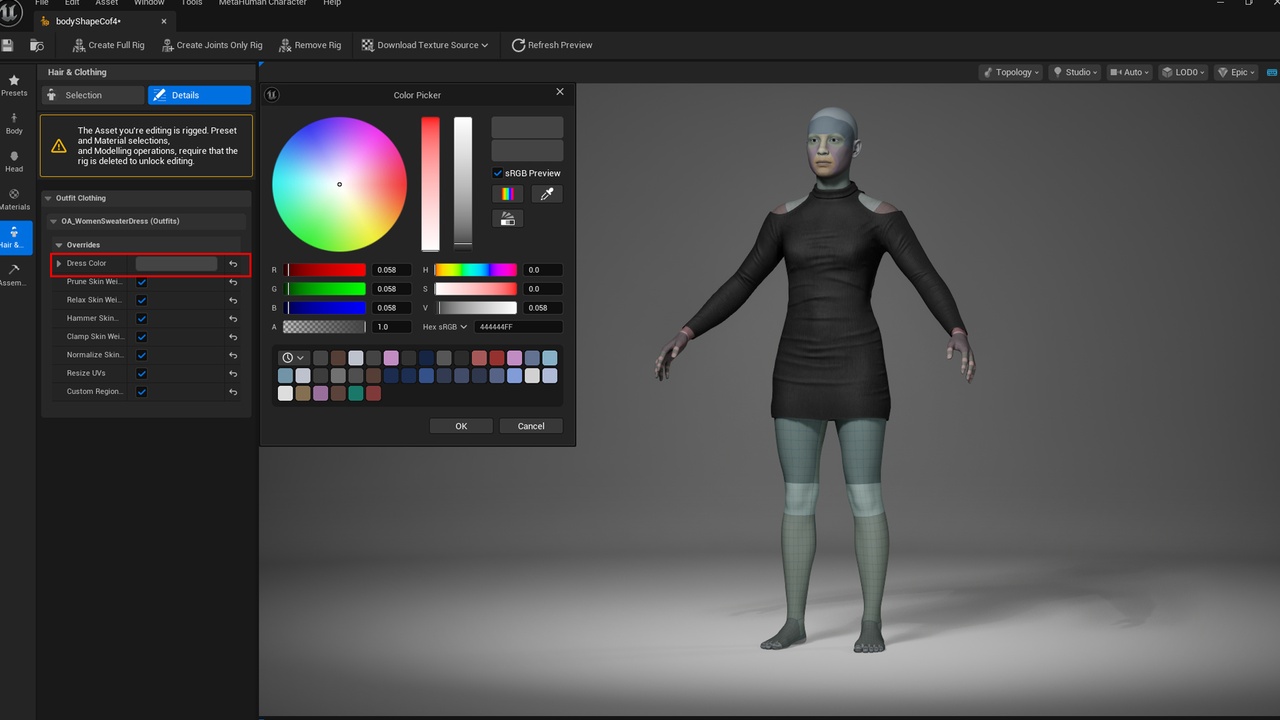Reset Prune Skin Weights to default
This screenshot has height=720, width=1280.
coord(233,282)
